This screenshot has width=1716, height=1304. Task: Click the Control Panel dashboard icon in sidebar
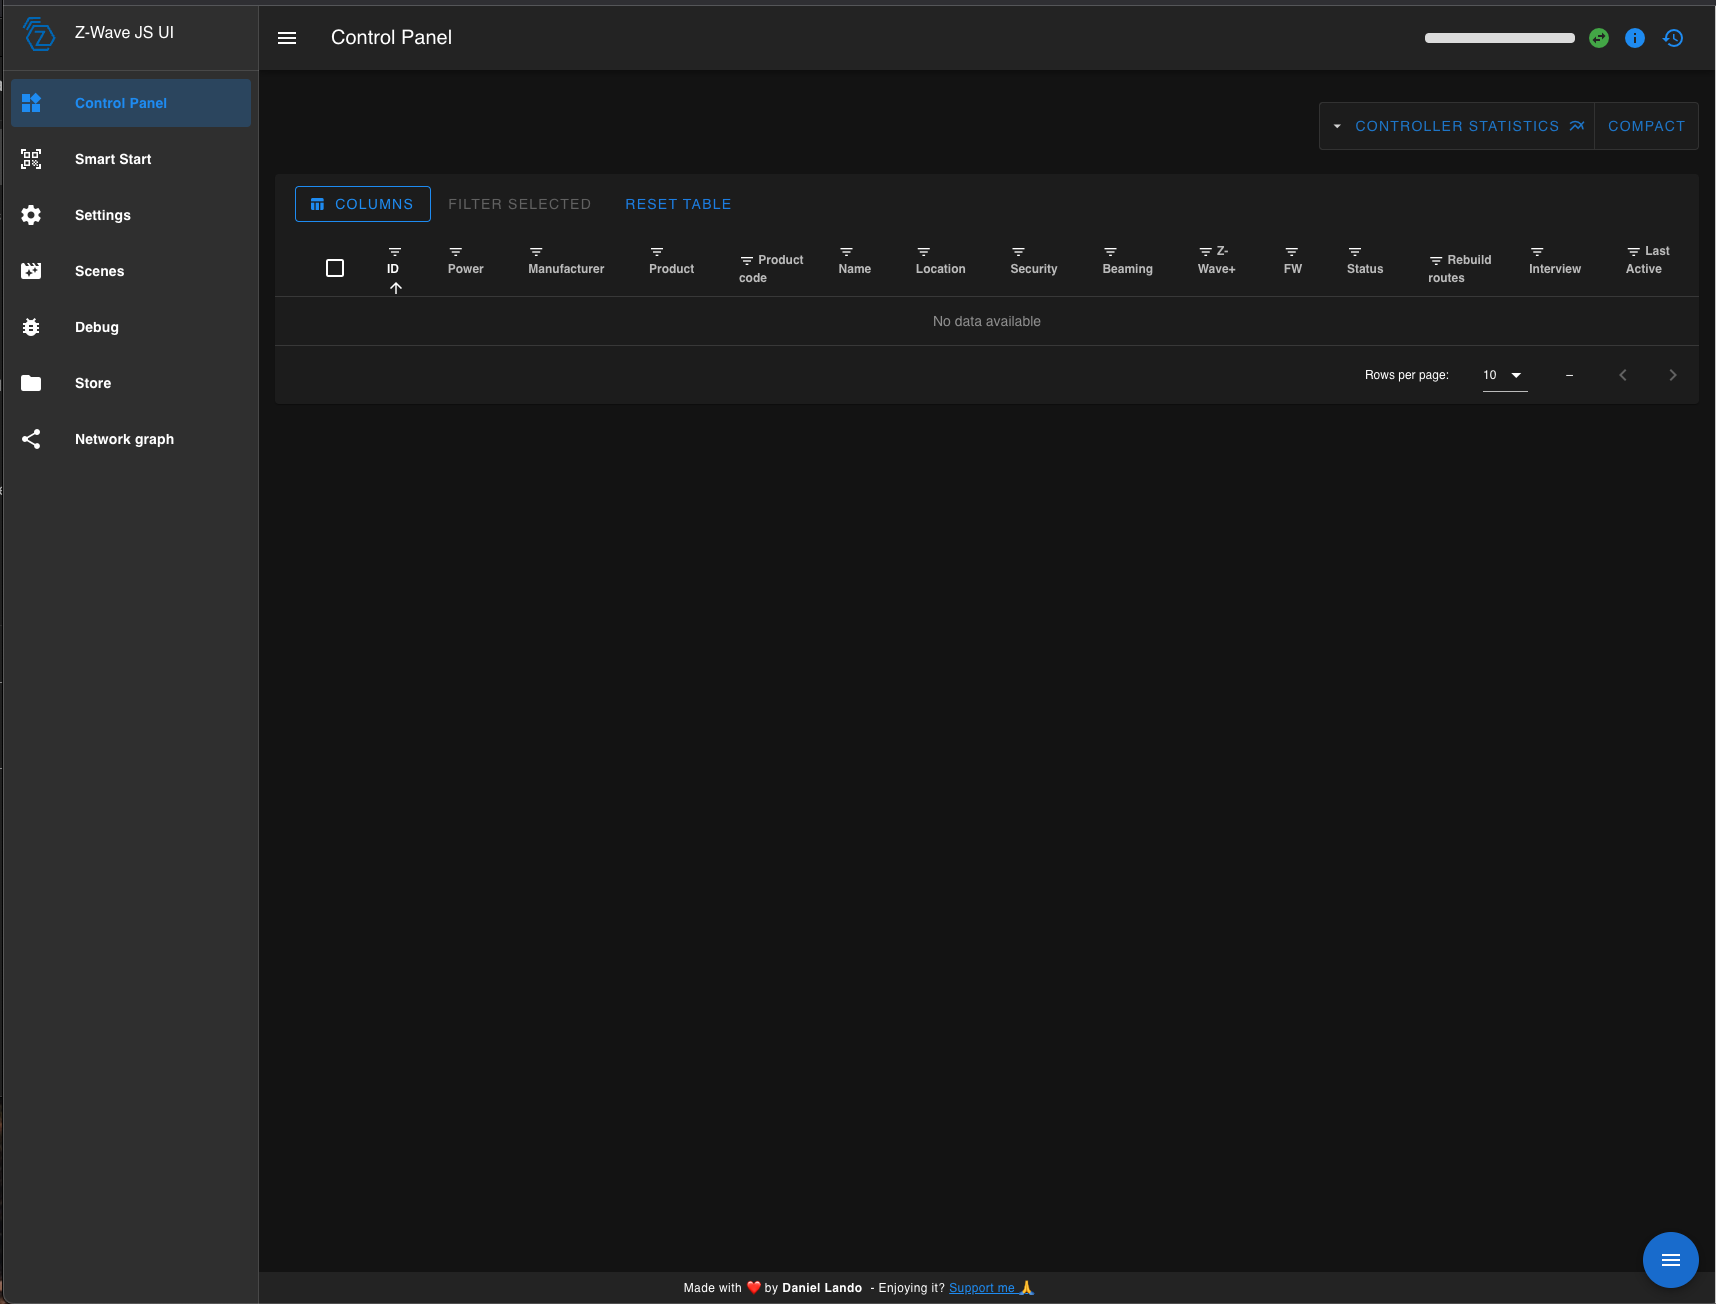click(x=31, y=103)
